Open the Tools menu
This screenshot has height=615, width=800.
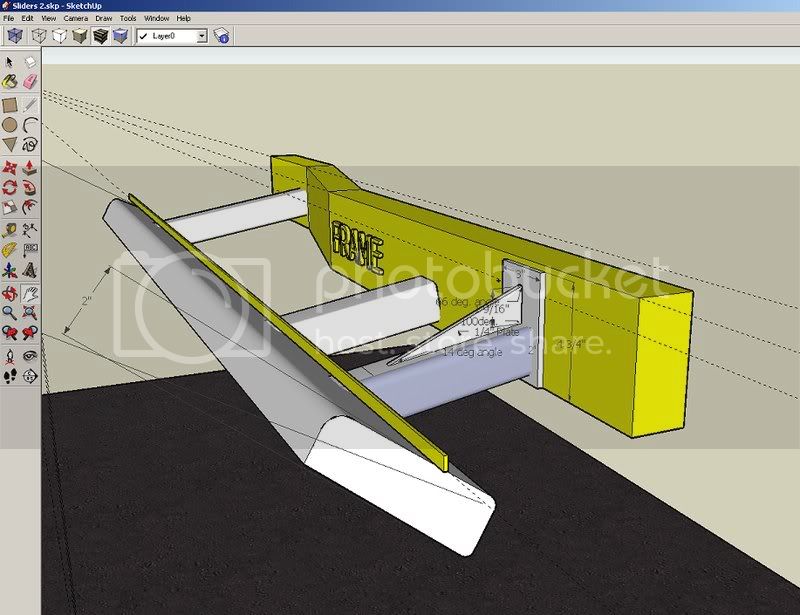coord(128,18)
